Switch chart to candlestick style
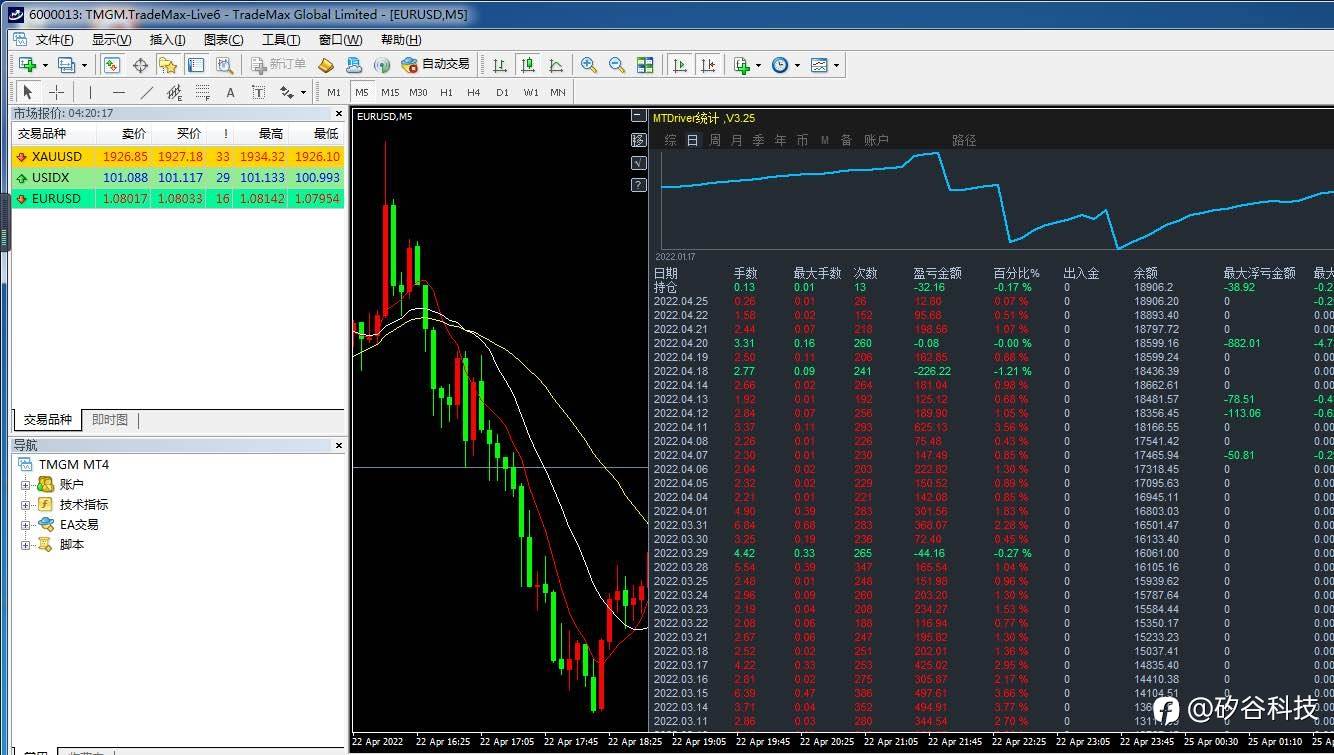 click(528, 65)
